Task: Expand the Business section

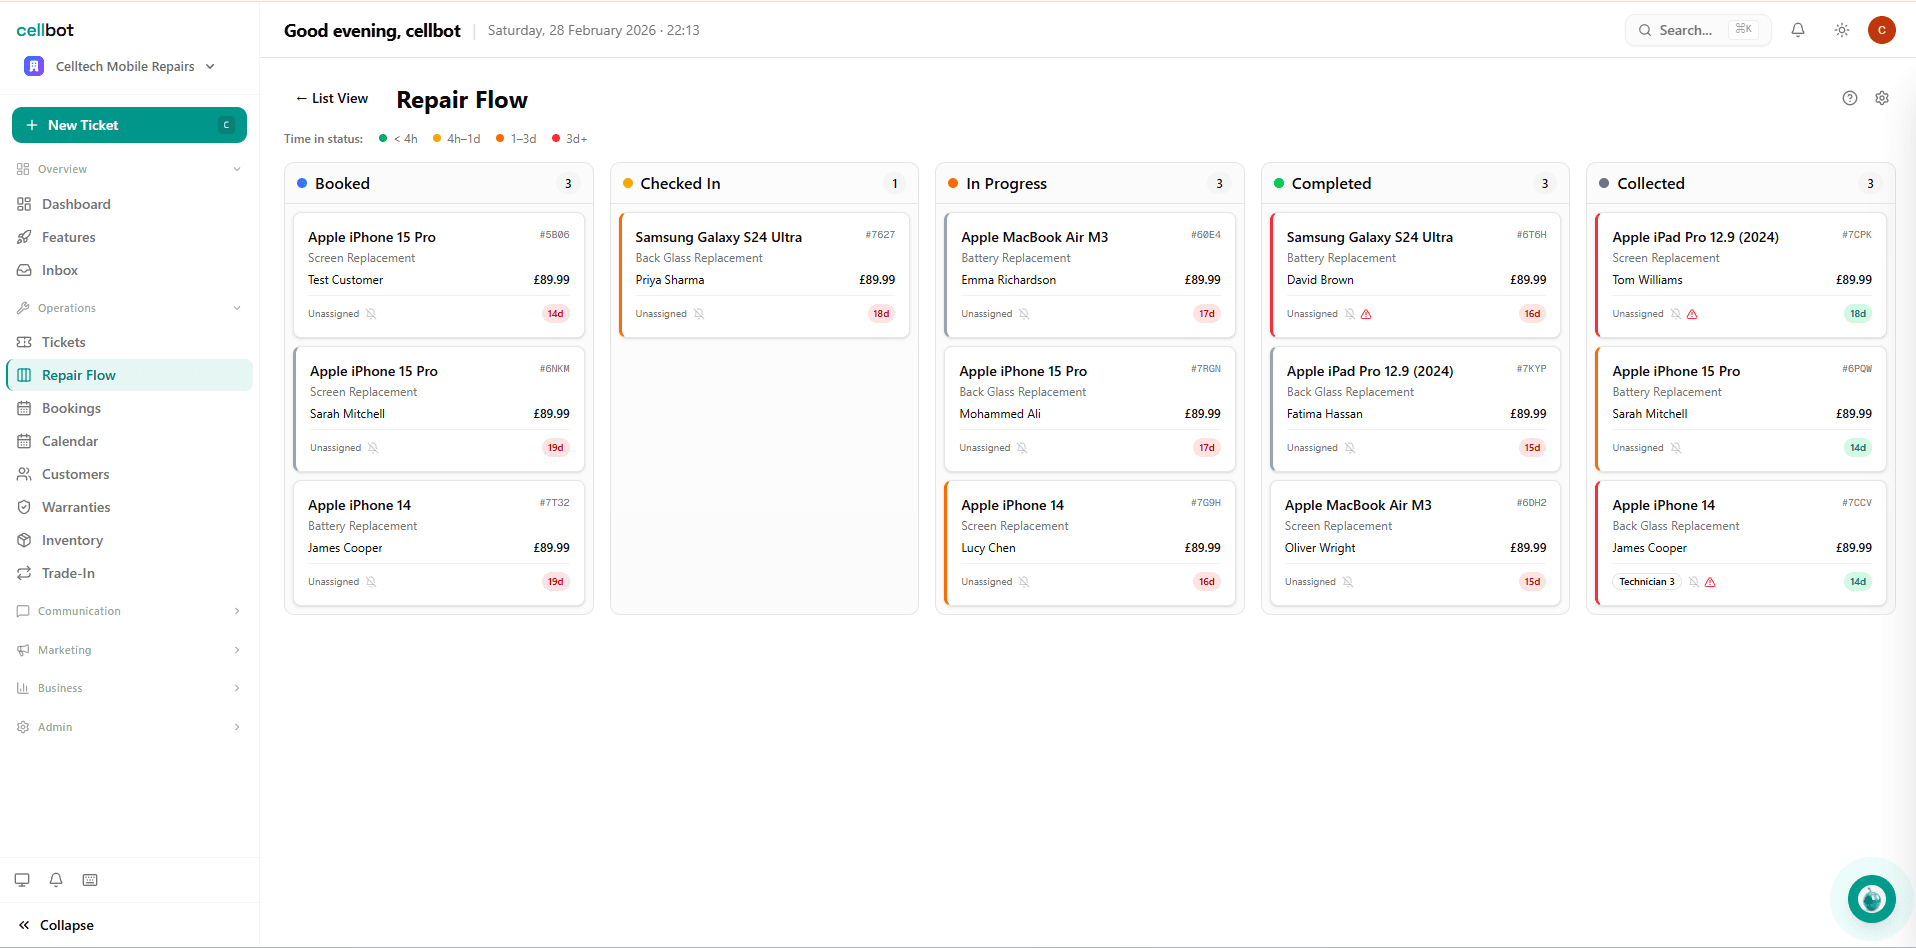Action: [129, 688]
